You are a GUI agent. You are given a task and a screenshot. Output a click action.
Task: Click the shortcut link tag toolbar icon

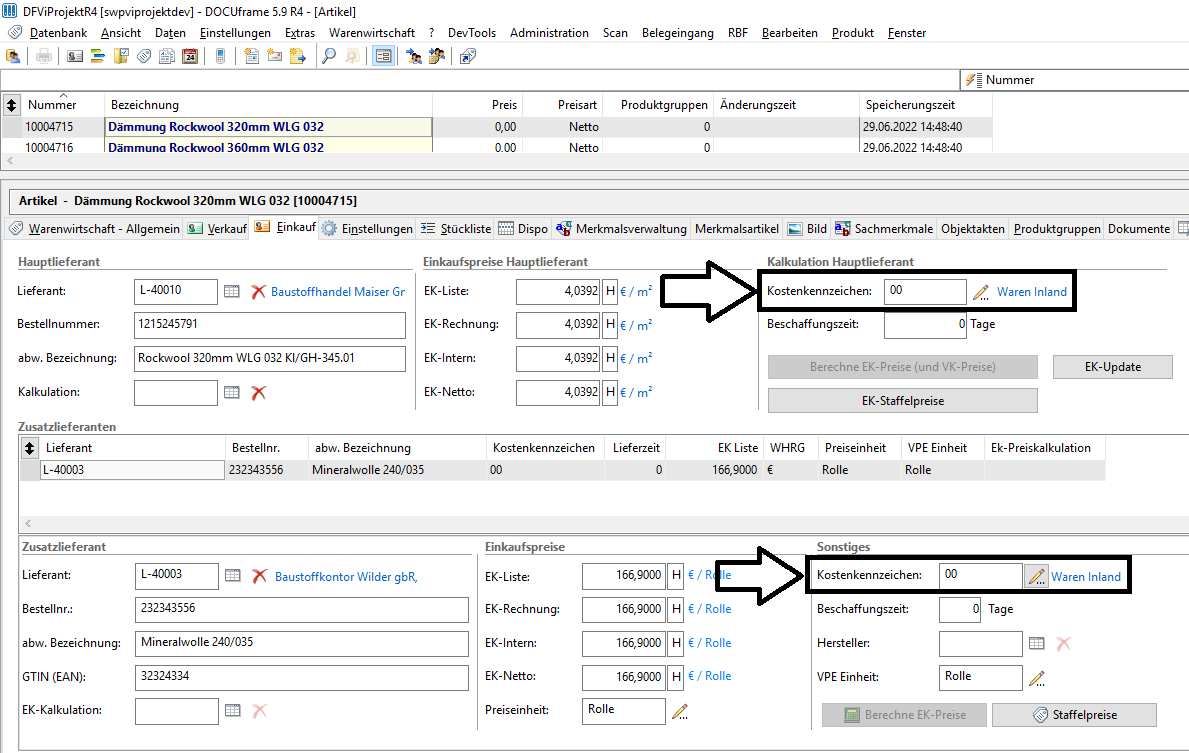pos(468,56)
